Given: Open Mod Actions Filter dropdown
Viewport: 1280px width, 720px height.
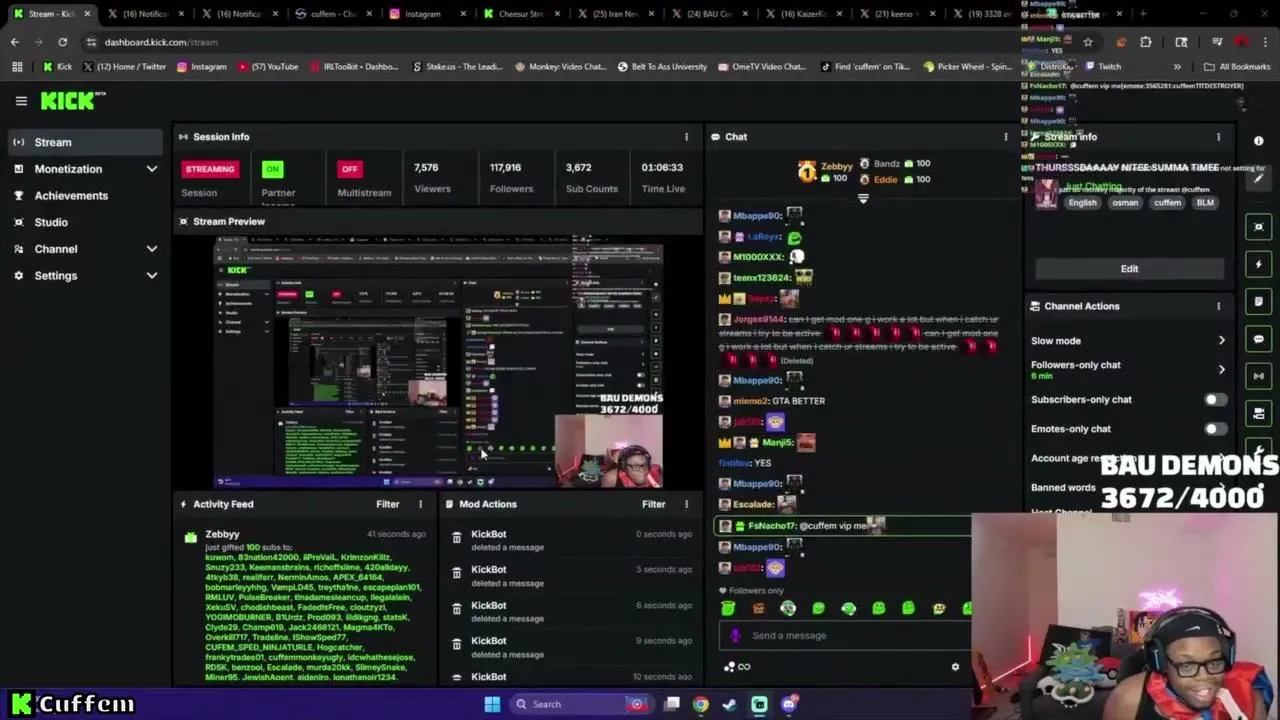Looking at the screenshot, I should pos(653,504).
